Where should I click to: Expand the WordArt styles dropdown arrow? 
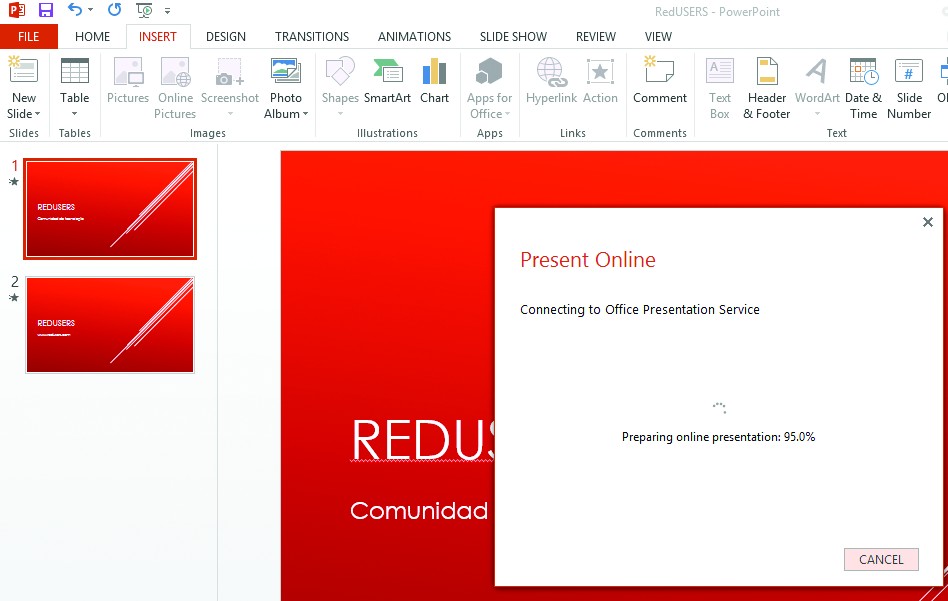(817, 114)
